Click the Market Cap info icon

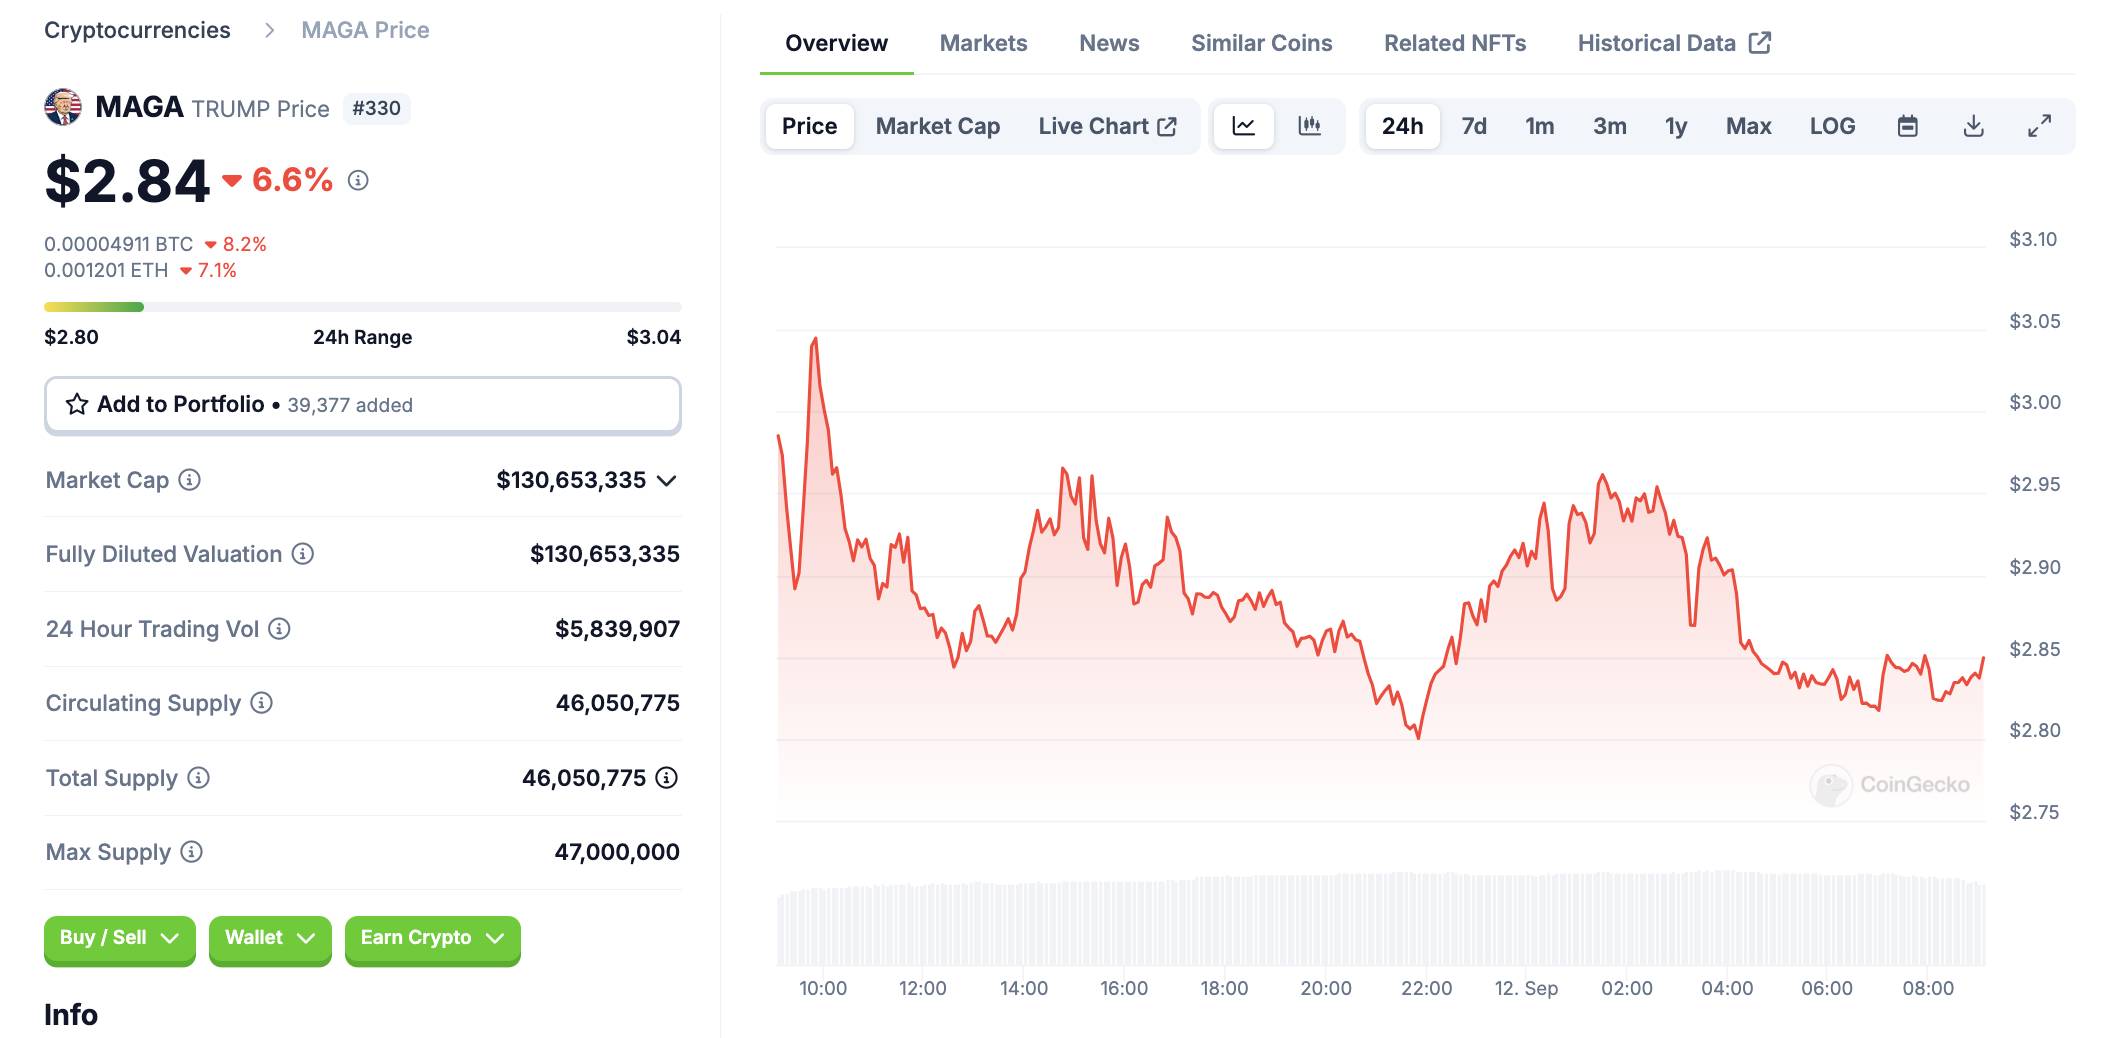pyautogui.click(x=189, y=480)
